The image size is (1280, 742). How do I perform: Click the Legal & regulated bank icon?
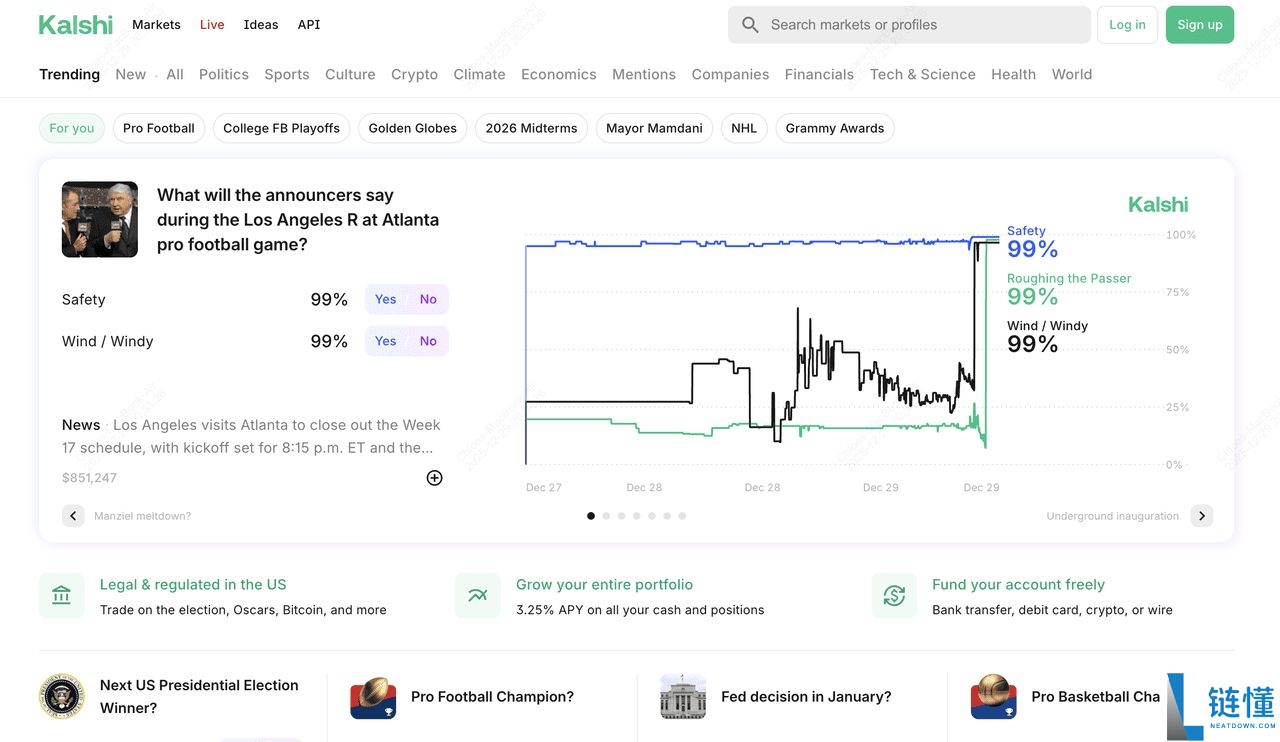coord(62,596)
